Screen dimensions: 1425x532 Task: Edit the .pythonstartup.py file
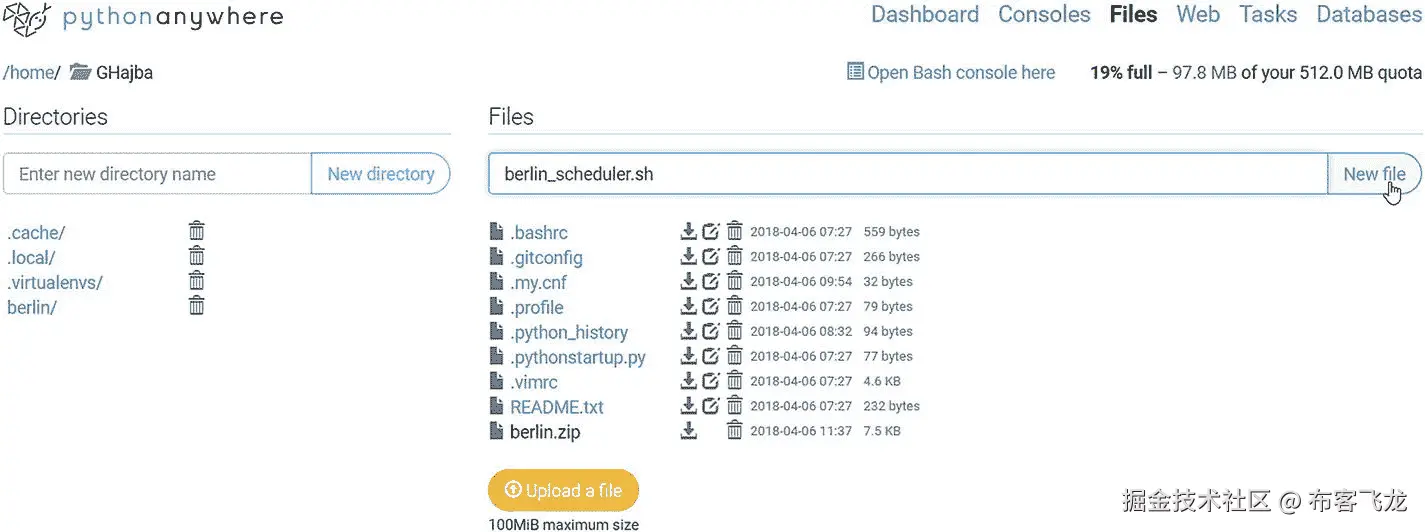pyautogui.click(x=711, y=356)
